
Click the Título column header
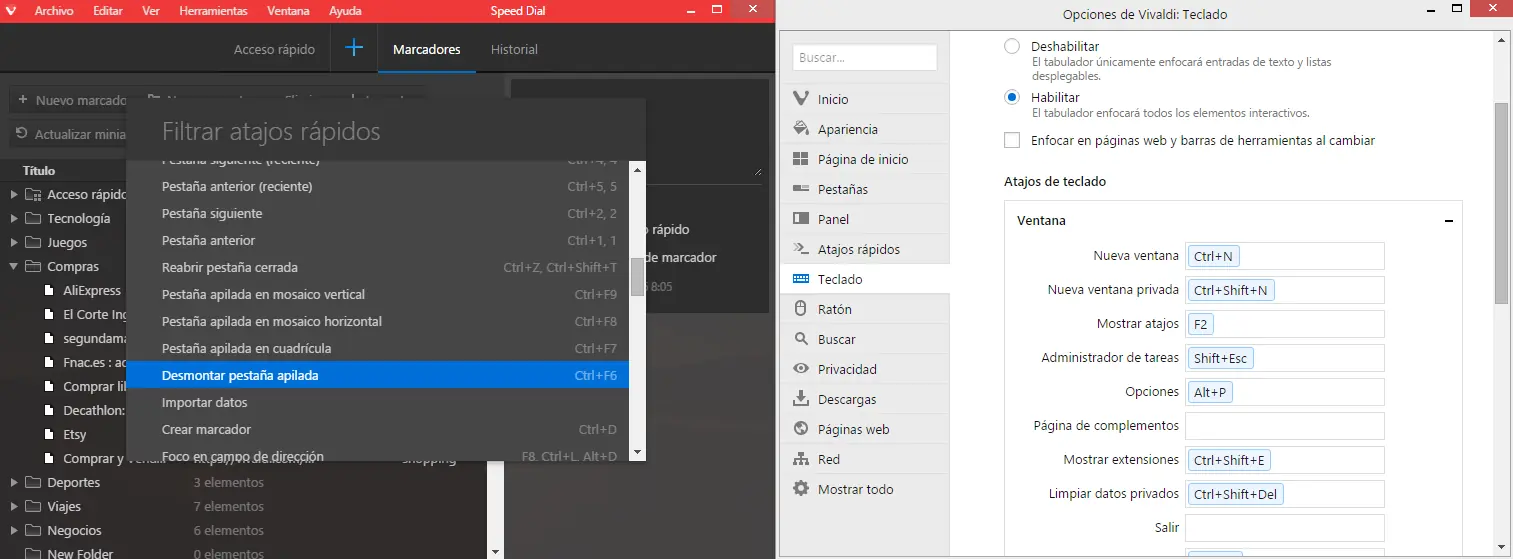point(39,170)
